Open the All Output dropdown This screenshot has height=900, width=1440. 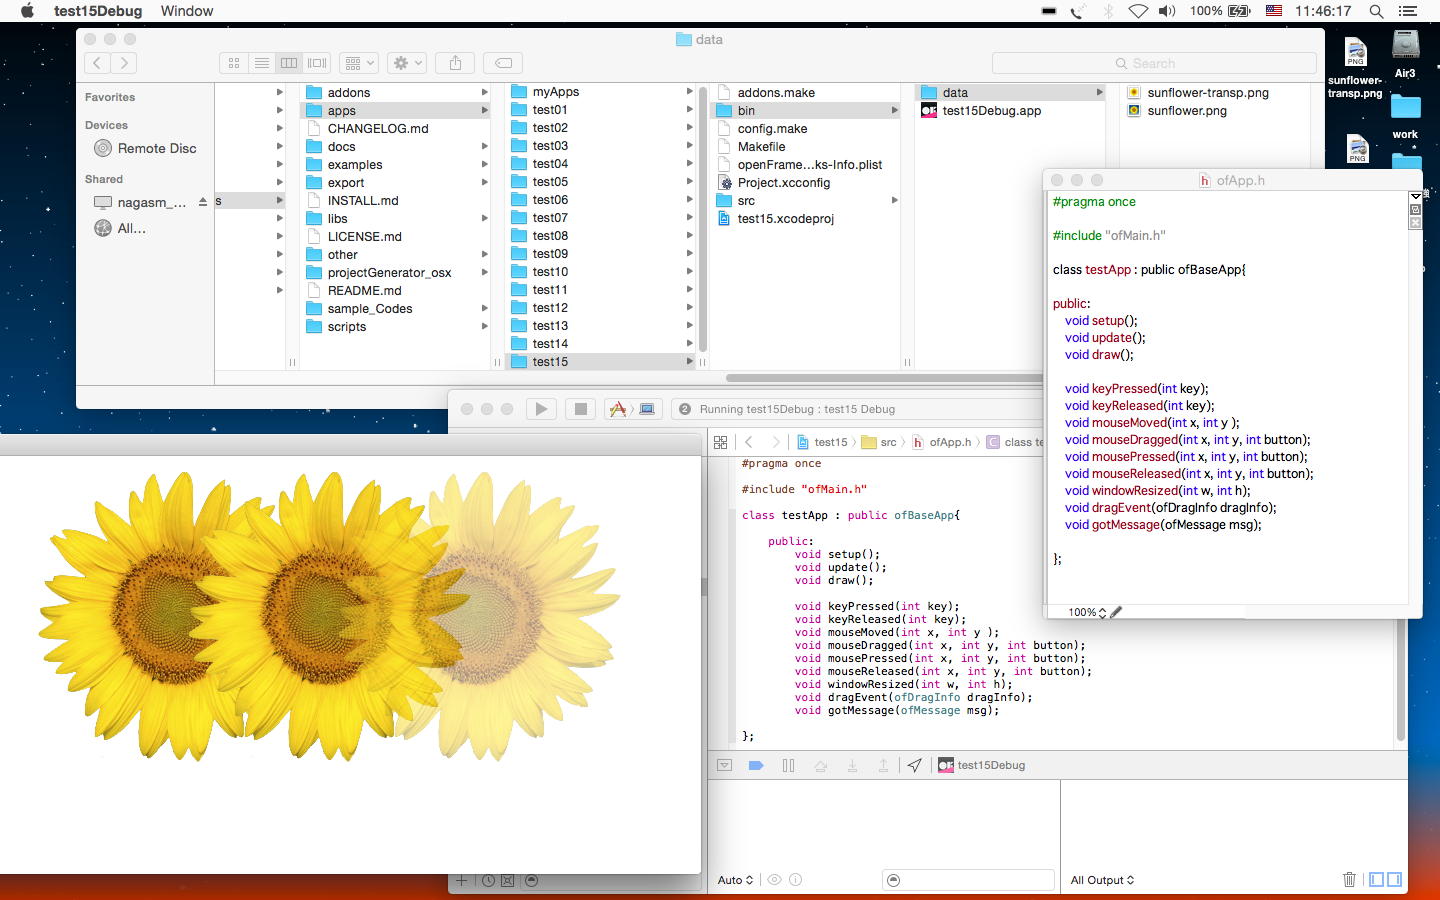point(1102,880)
